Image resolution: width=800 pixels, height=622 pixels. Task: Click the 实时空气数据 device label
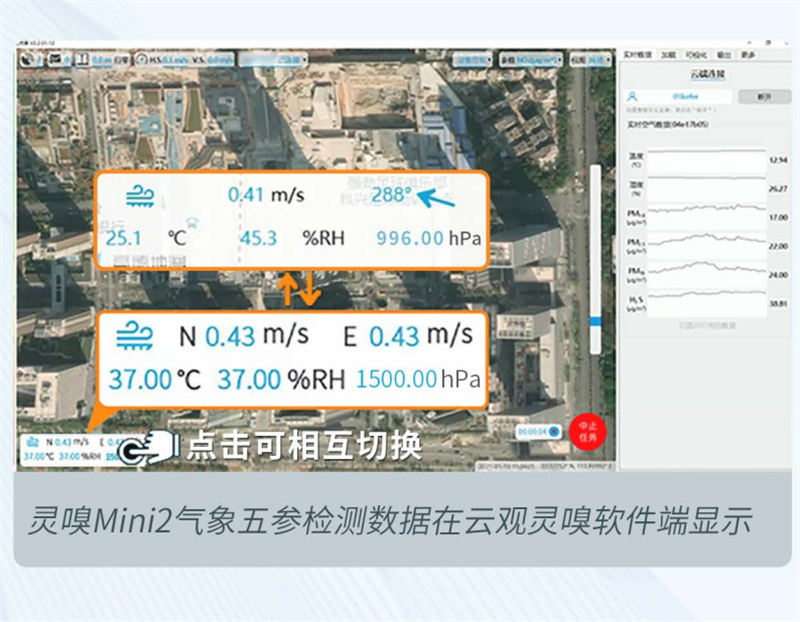tap(667, 125)
